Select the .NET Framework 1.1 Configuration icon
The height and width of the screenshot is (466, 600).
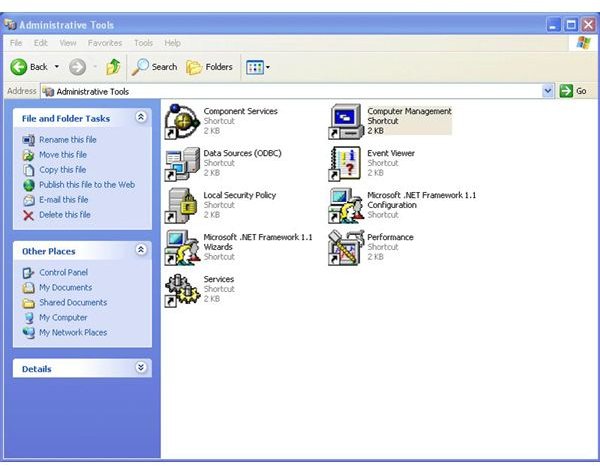coord(346,206)
